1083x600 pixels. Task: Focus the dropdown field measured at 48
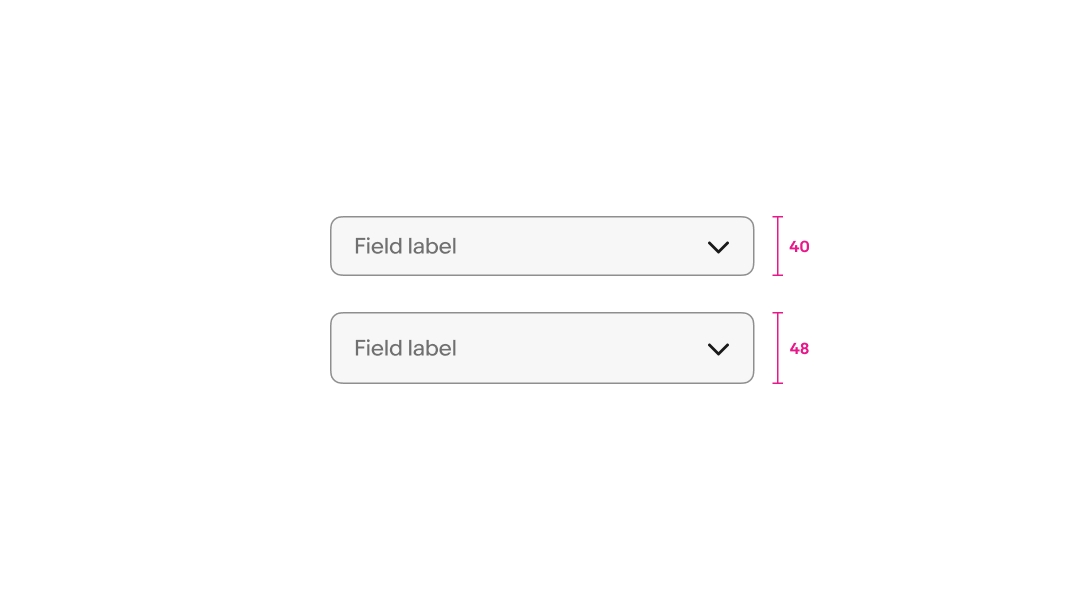tap(542, 348)
